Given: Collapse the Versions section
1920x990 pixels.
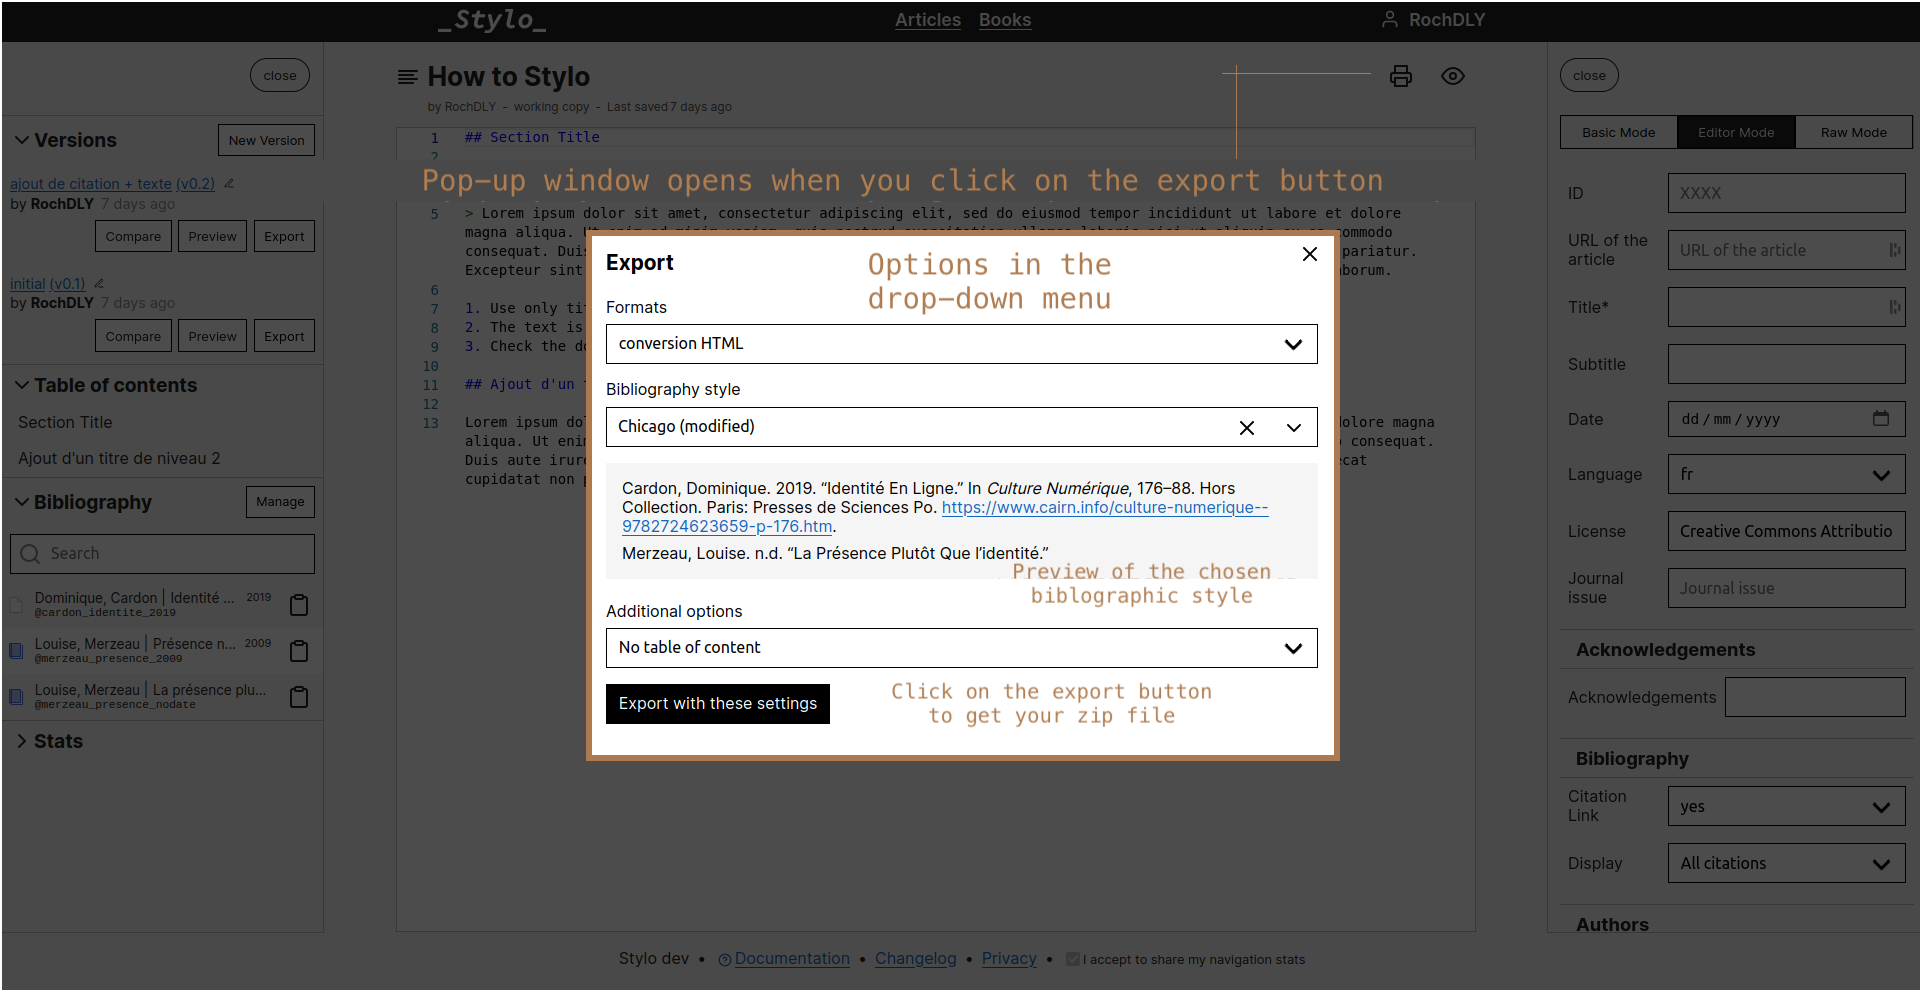Looking at the screenshot, I should point(22,140).
